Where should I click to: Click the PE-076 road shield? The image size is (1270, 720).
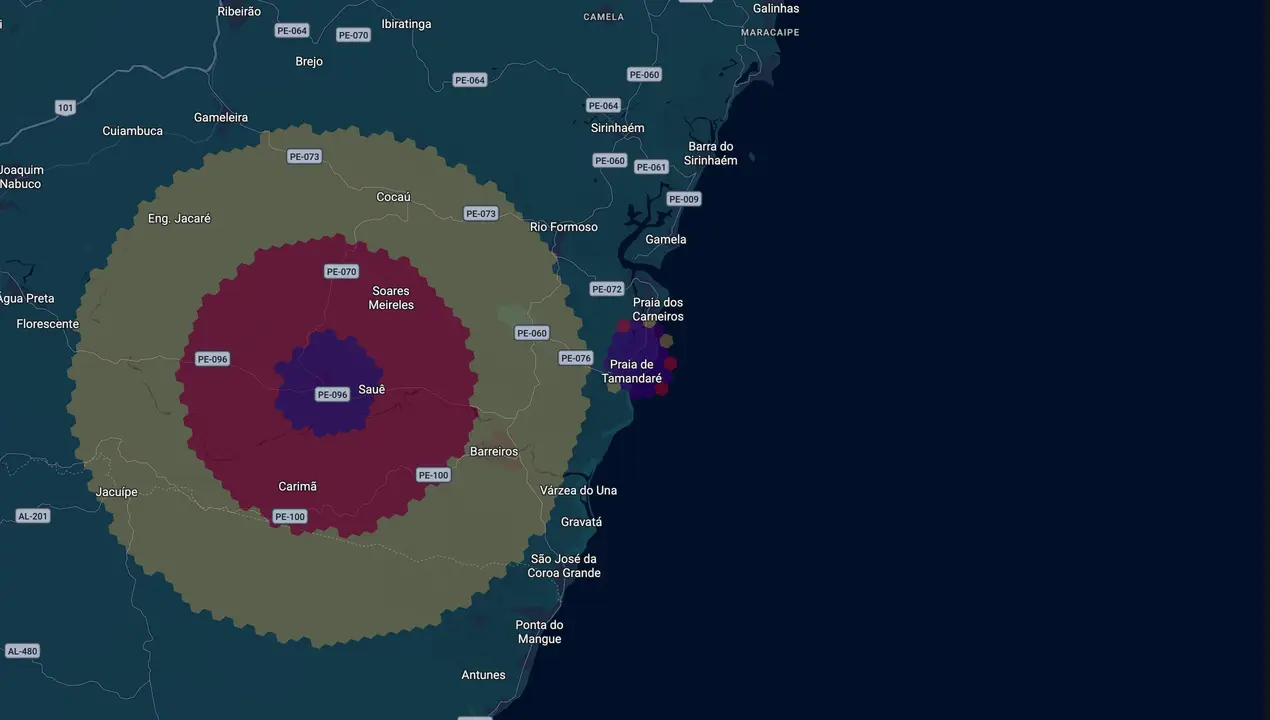[576, 358]
